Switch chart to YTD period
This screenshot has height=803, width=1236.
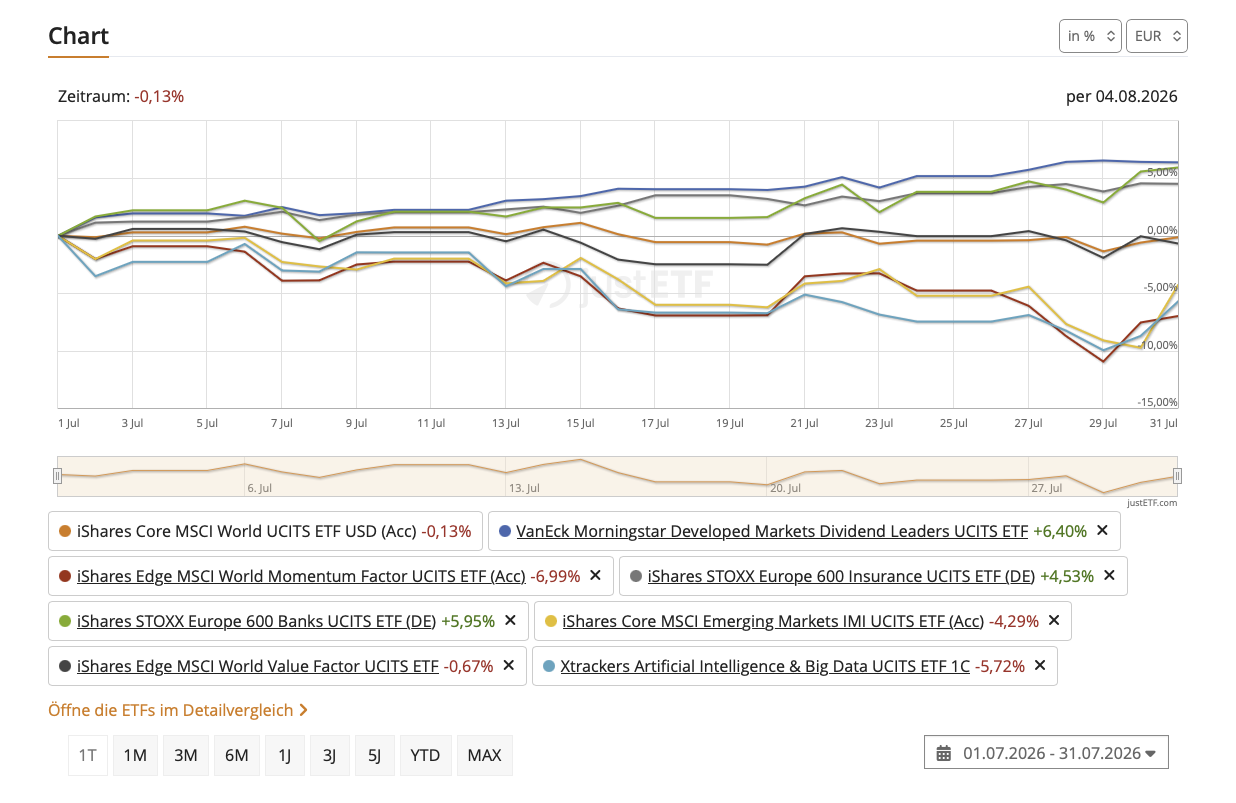[x=425, y=755]
